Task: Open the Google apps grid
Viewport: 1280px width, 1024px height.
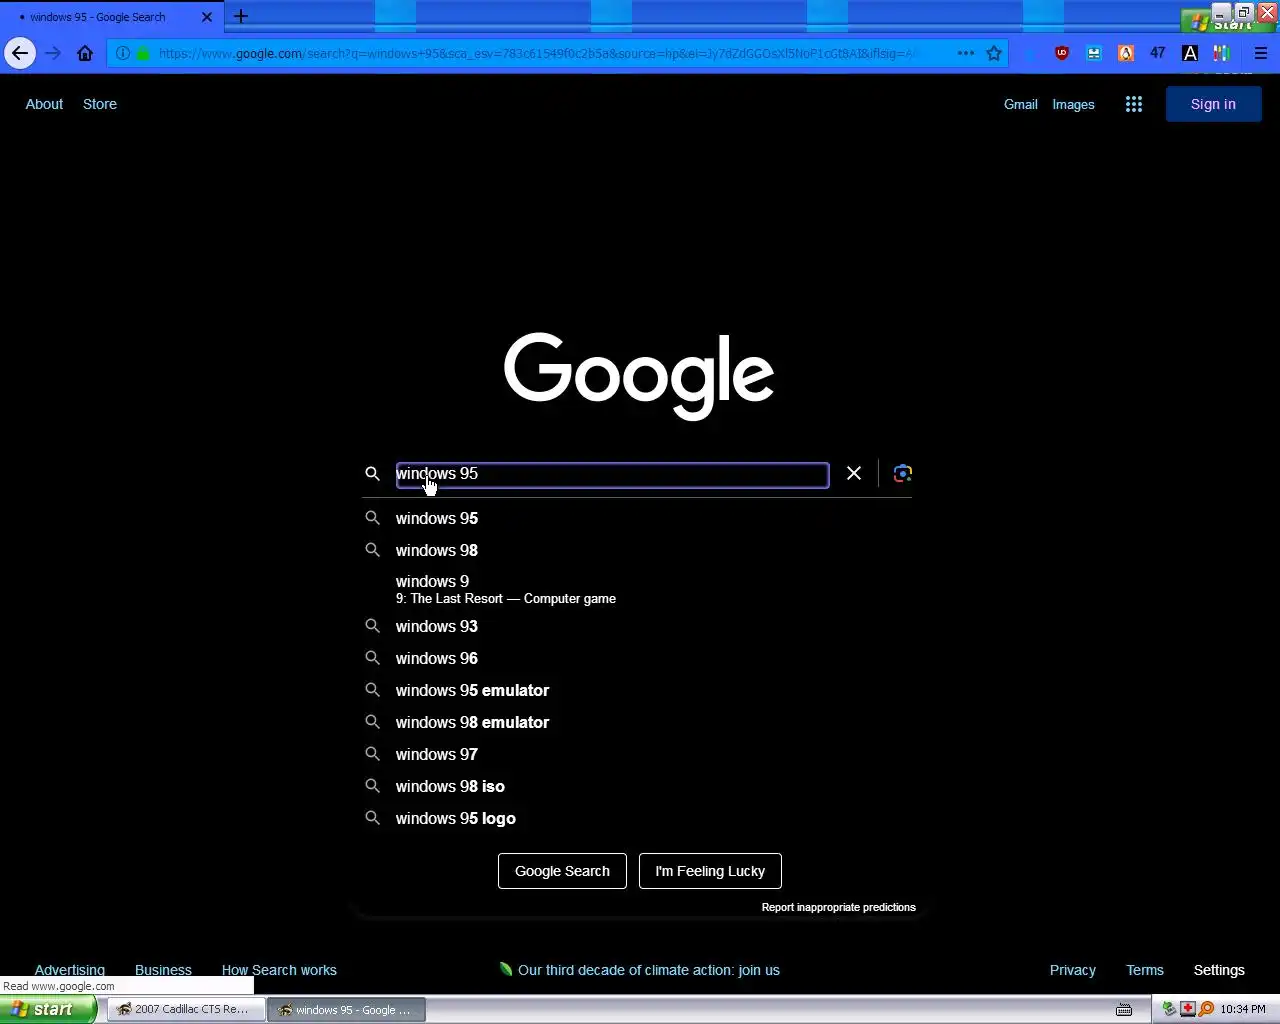Action: 1133,104
